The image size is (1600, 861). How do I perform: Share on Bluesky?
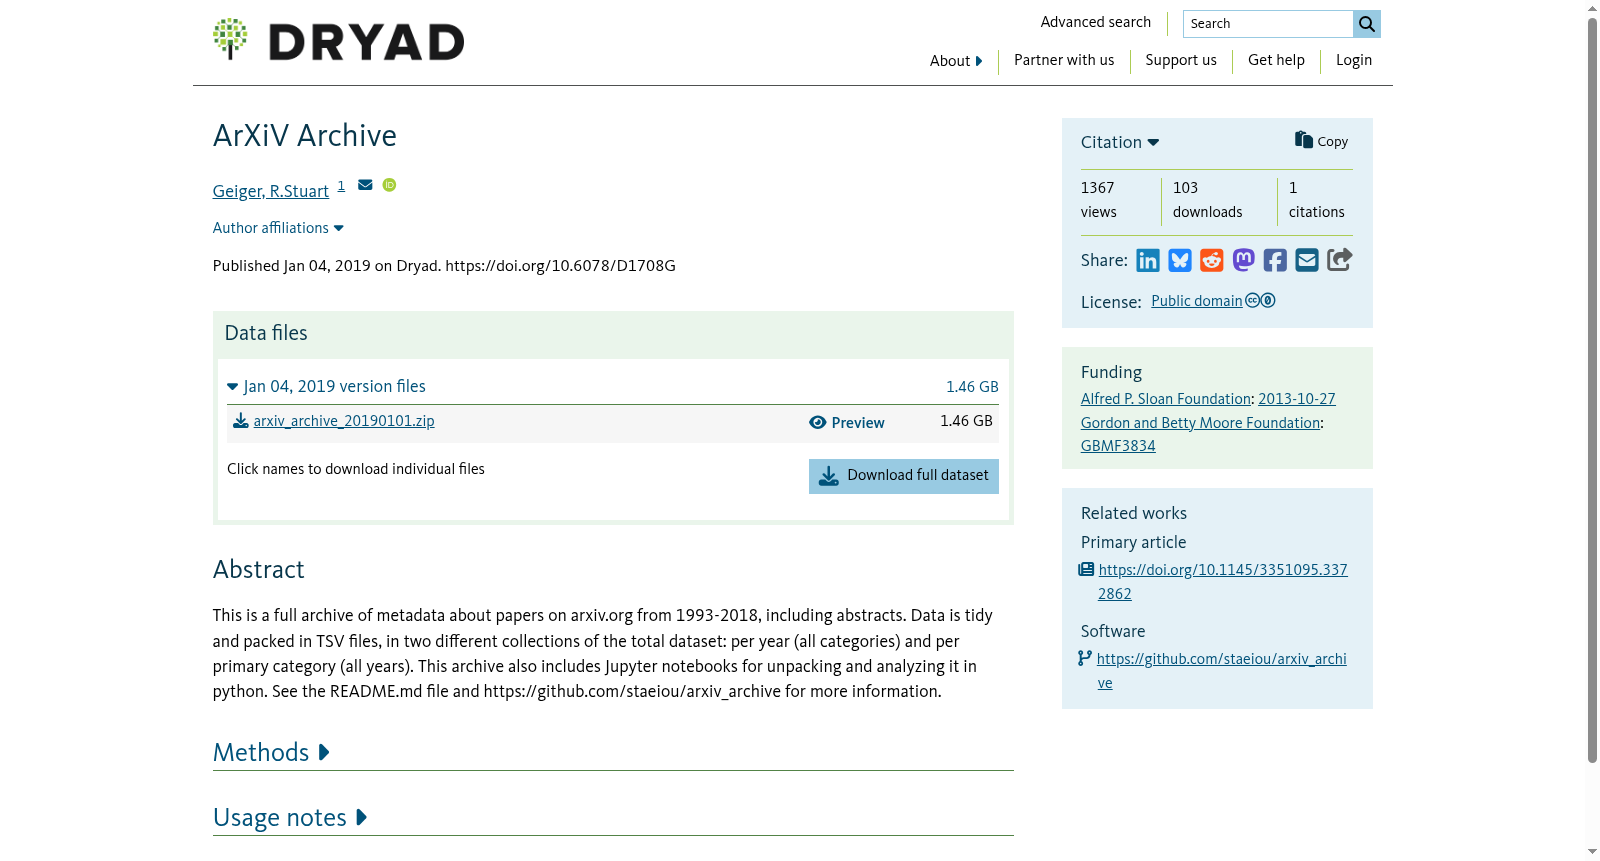(x=1180, y=261)
